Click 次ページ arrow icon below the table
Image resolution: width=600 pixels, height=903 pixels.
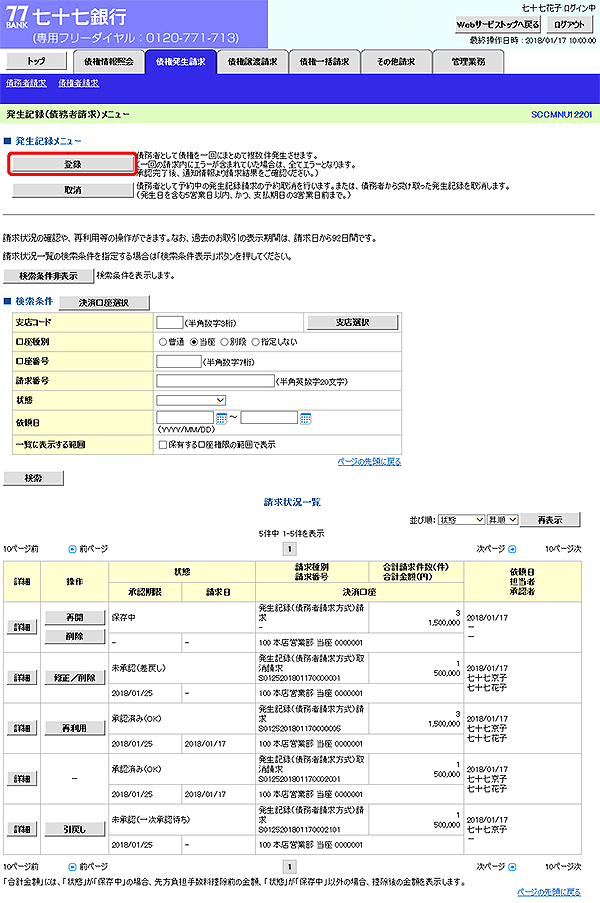[x=512, y=867]
